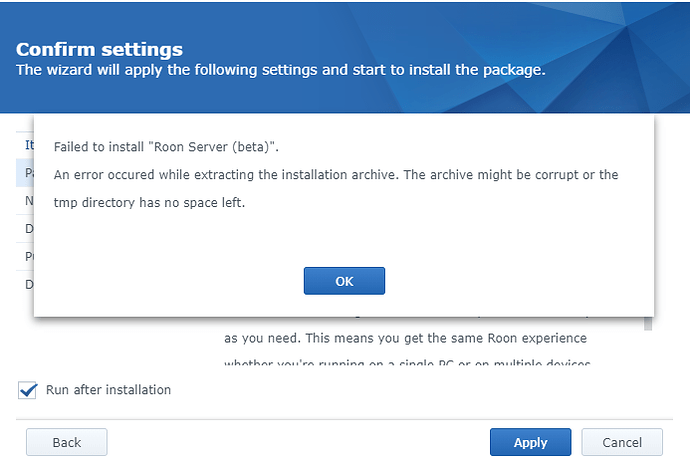The height and width of the screenshot is (463, 690).
Task: Click the 'Confirm settings' heading
Action: click(x=99, y=49)
